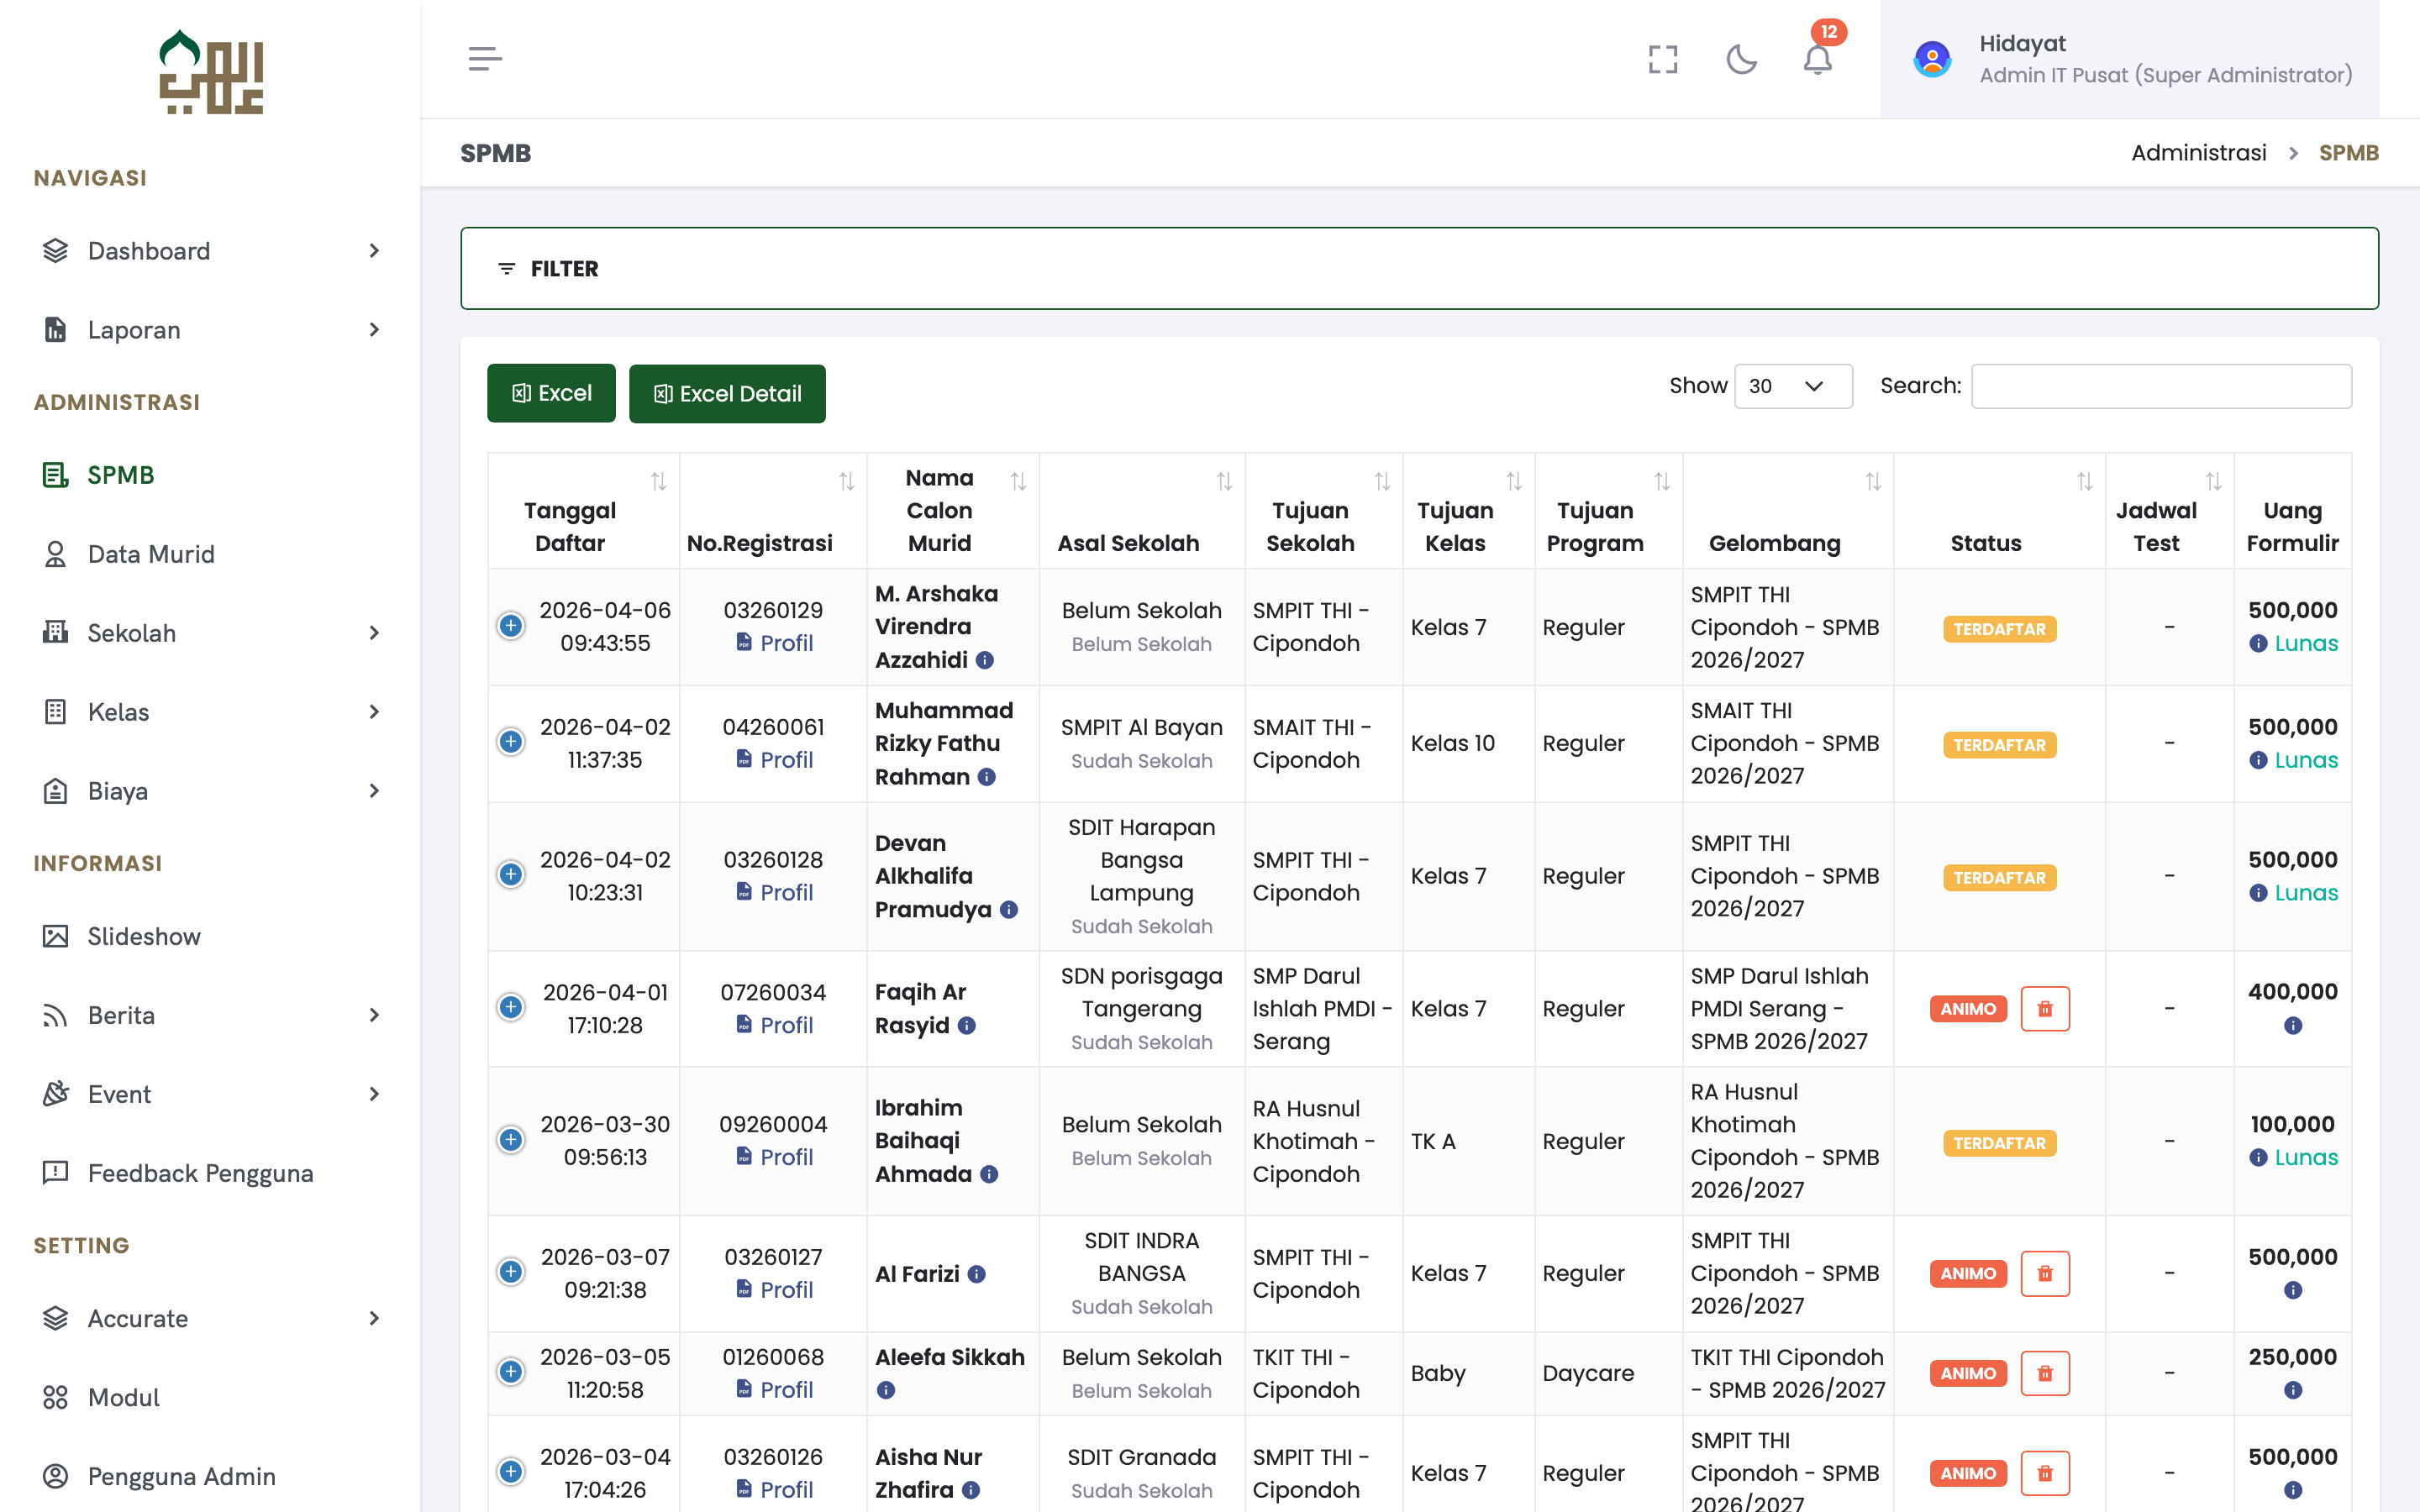
Task: Open the Kelas menu
Action: coord(210,712)
